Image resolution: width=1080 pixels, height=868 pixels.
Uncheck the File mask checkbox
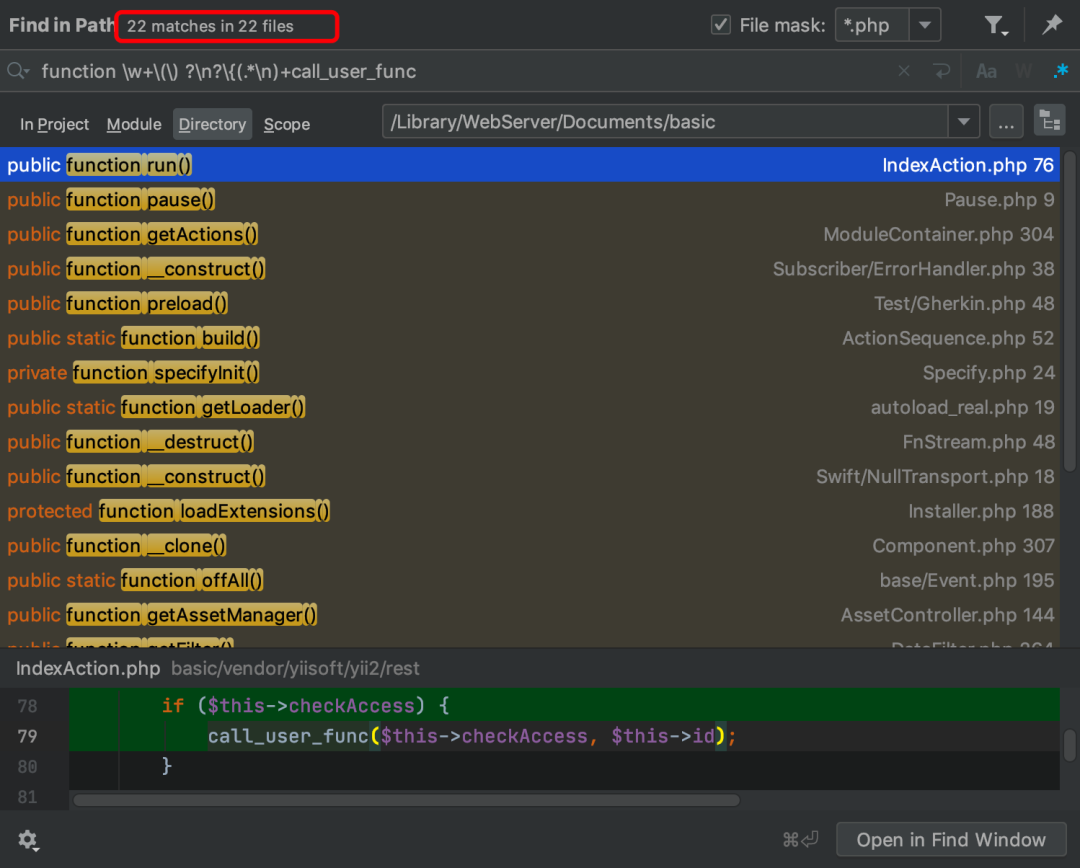720,25
